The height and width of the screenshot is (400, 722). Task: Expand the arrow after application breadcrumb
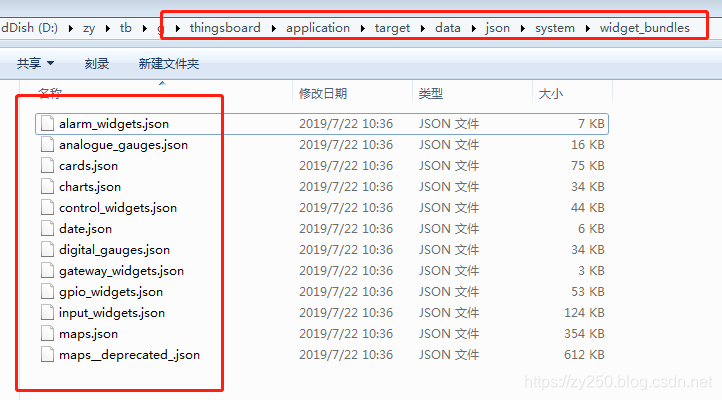[x=363, y=29]
